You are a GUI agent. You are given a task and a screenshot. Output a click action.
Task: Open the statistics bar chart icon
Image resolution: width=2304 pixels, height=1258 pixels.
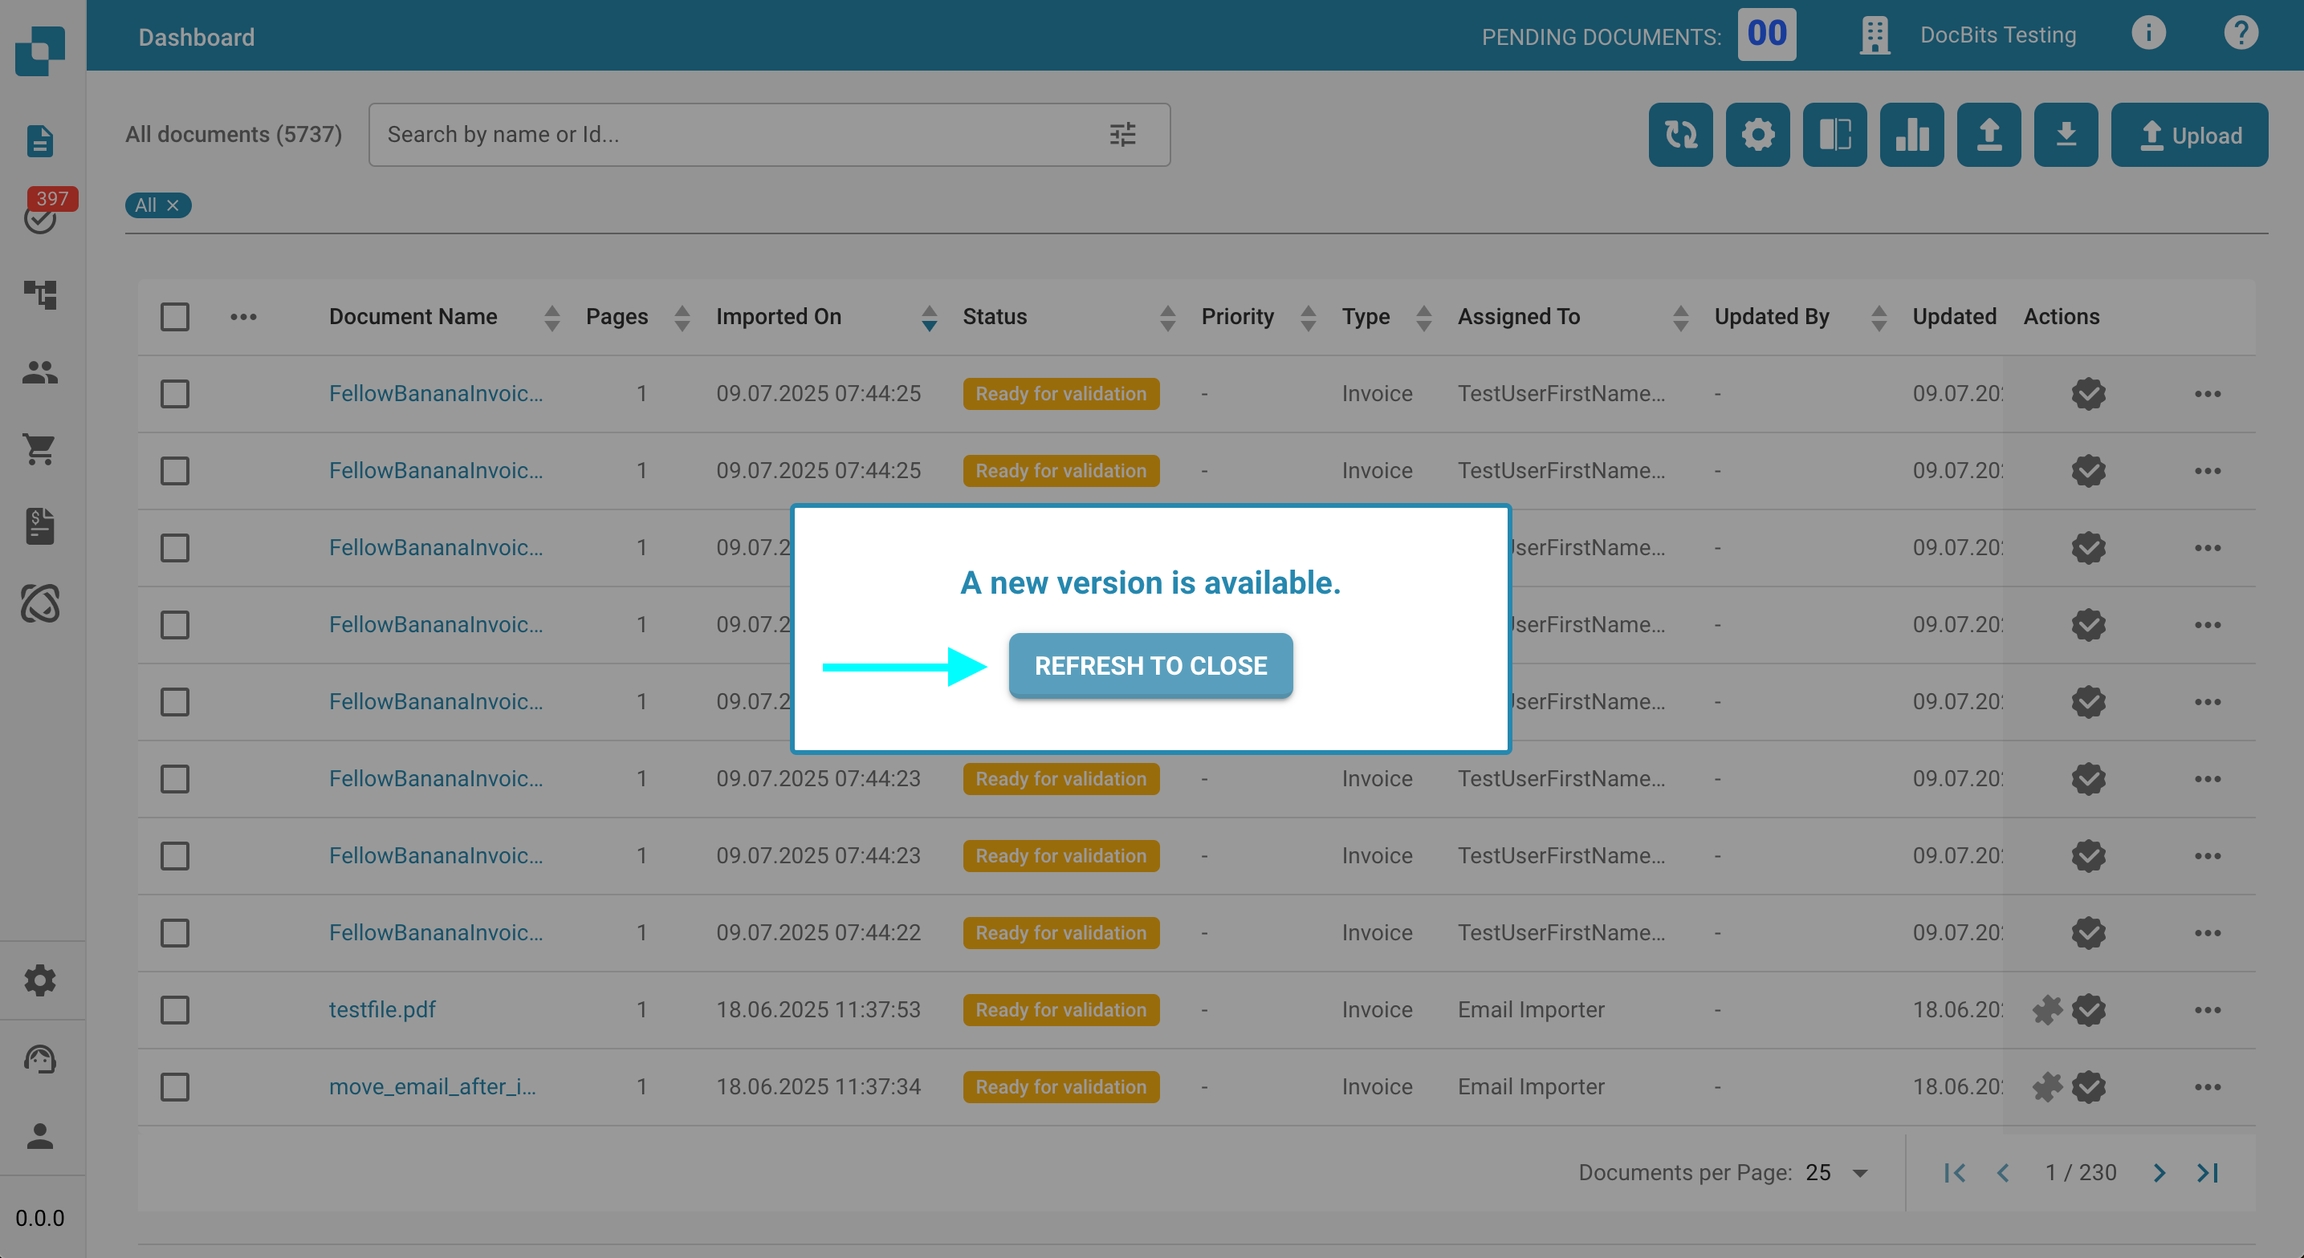1911,134
